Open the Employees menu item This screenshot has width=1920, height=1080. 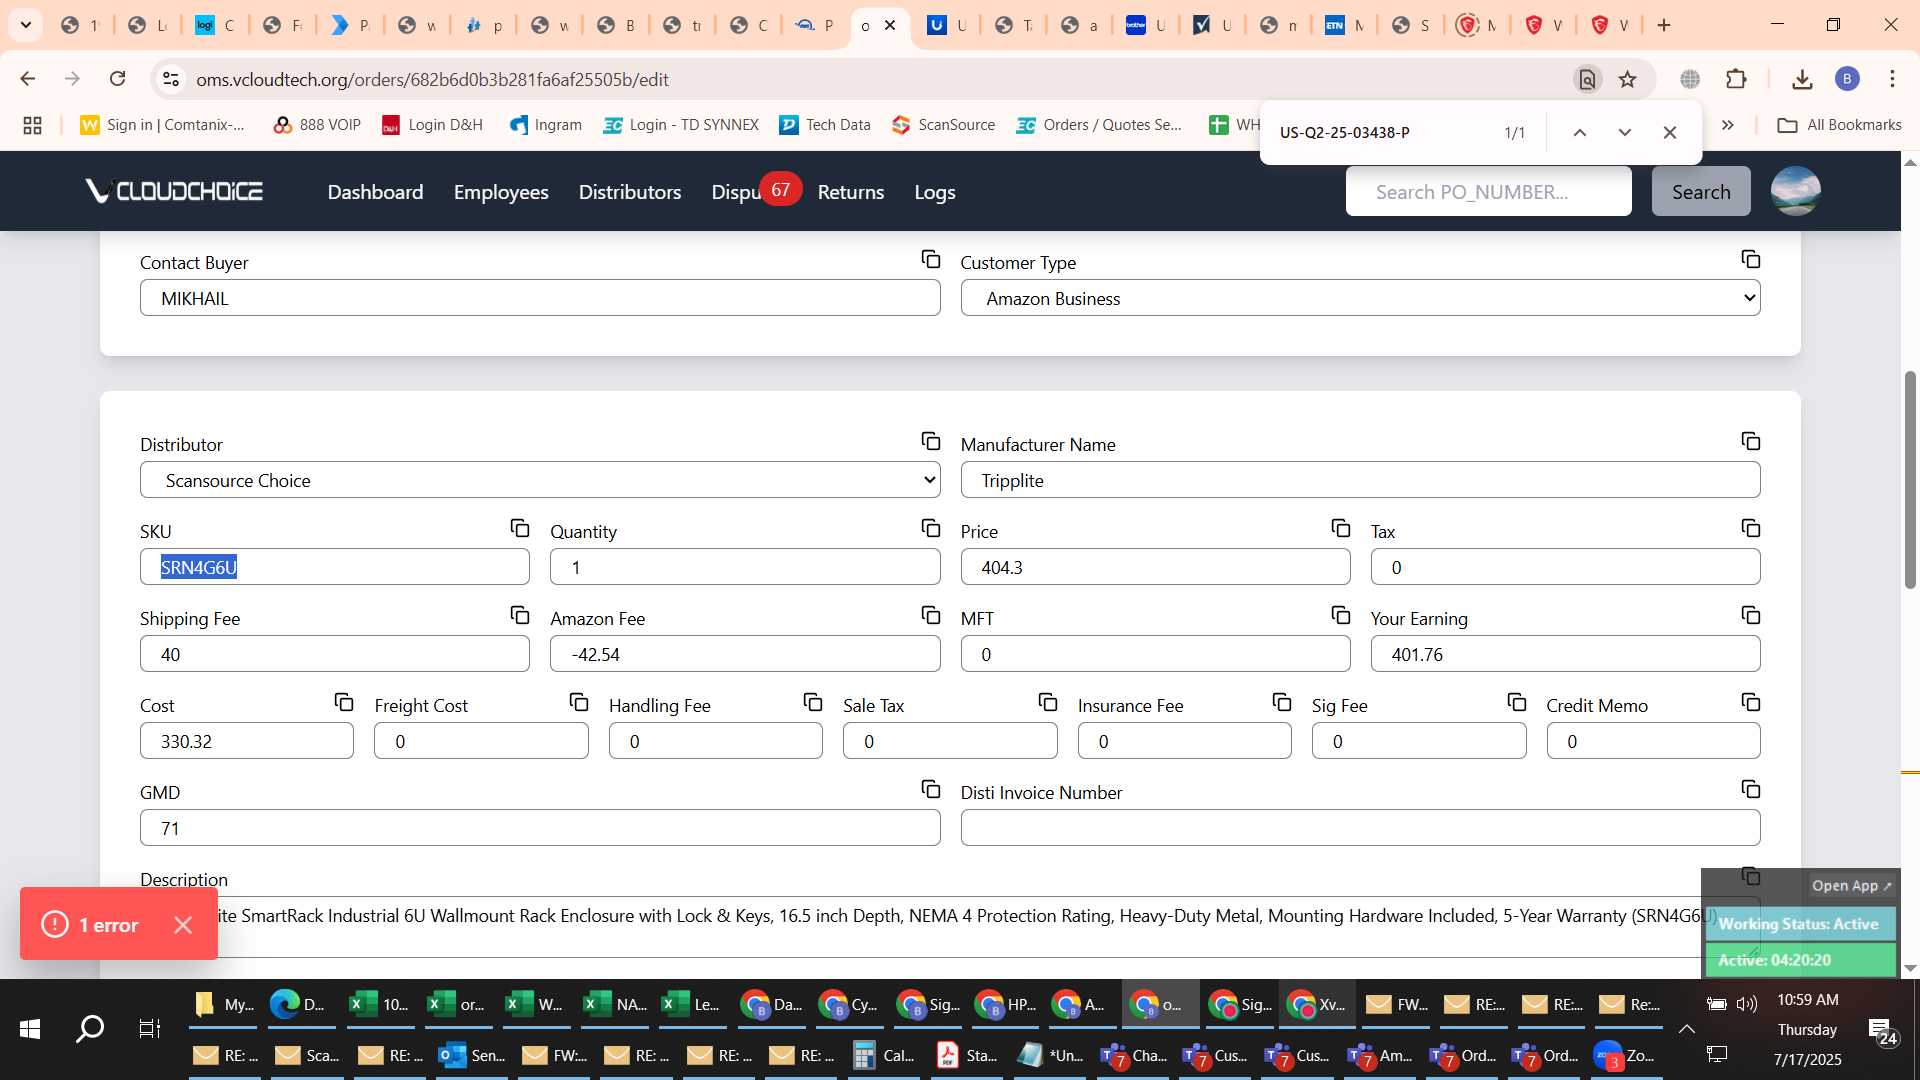point(501,192)
